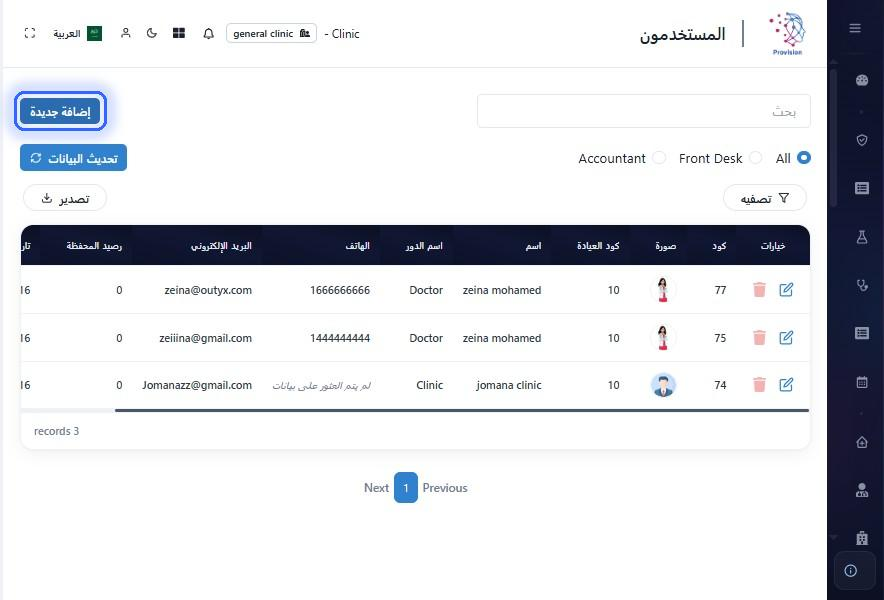Select page 1 in the pagination
Viewport: 884px width, 600px height.
406,487
